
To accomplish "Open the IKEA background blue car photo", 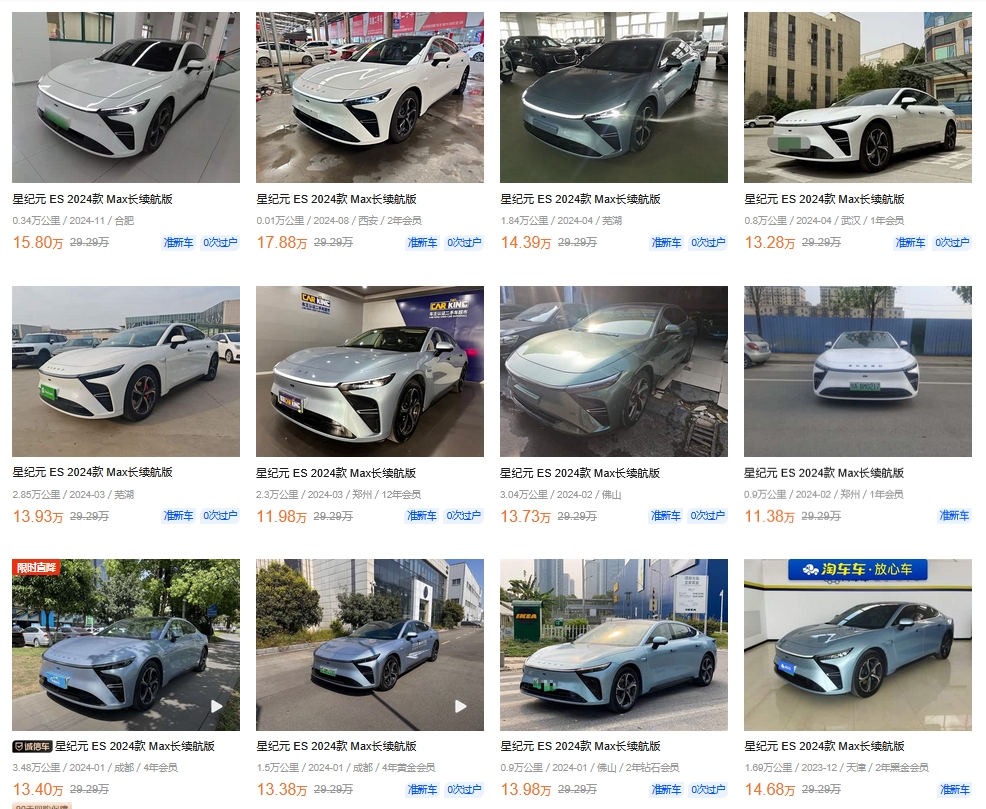I will coord(614,645).
